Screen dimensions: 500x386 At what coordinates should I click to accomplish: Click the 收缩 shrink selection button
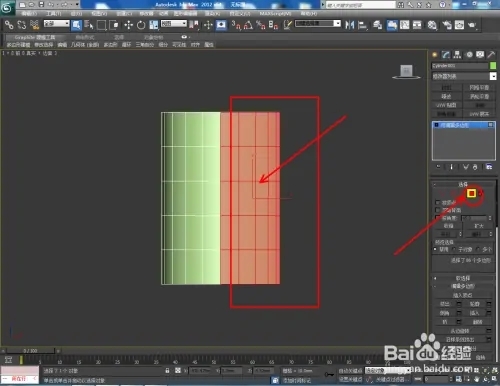click(x=448, y=226)
